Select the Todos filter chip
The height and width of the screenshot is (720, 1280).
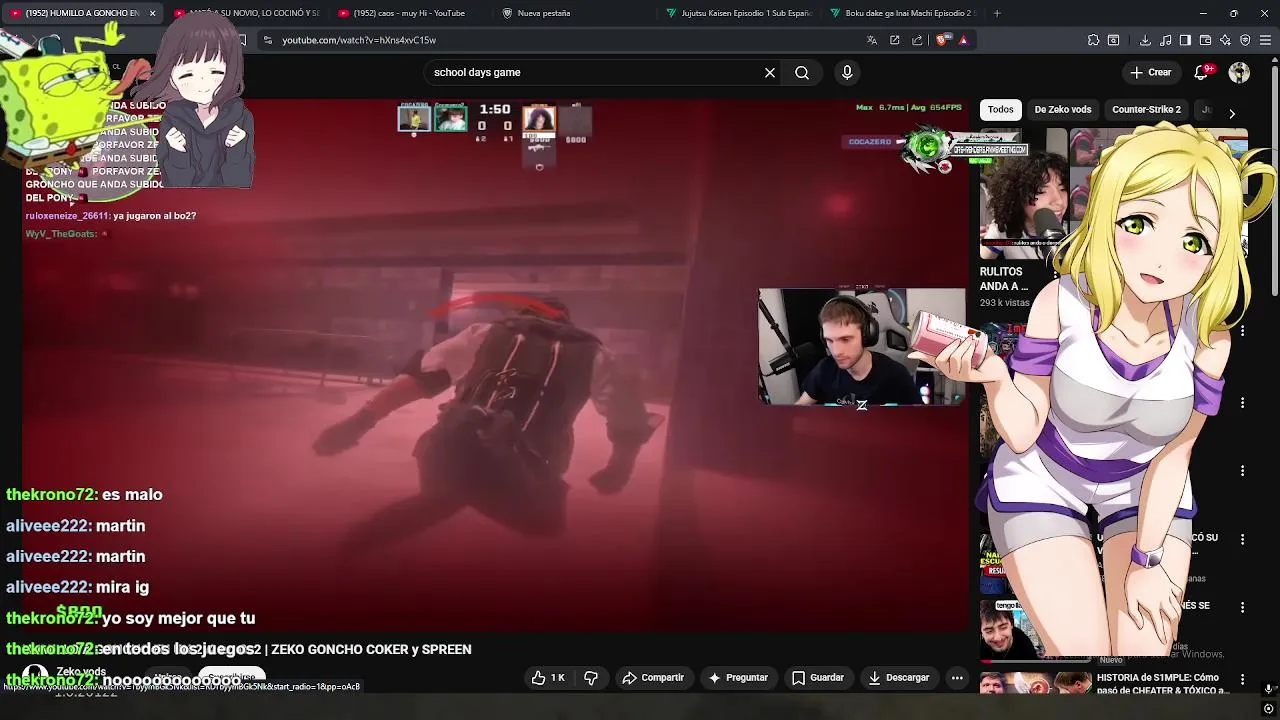(1000, 109)
